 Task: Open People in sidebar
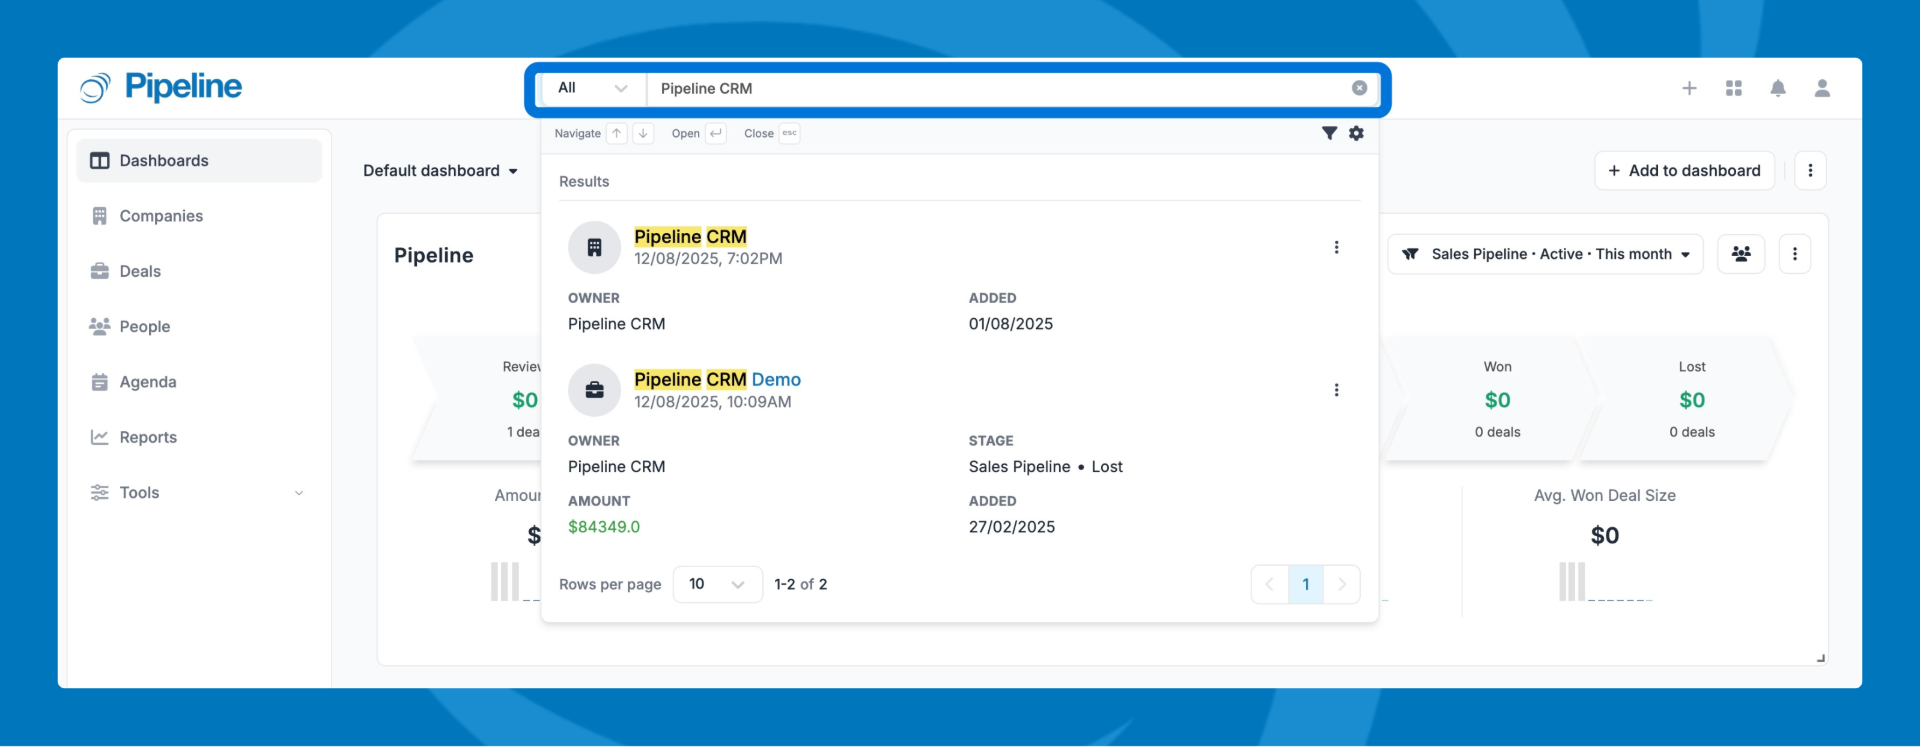click(198, 326)
